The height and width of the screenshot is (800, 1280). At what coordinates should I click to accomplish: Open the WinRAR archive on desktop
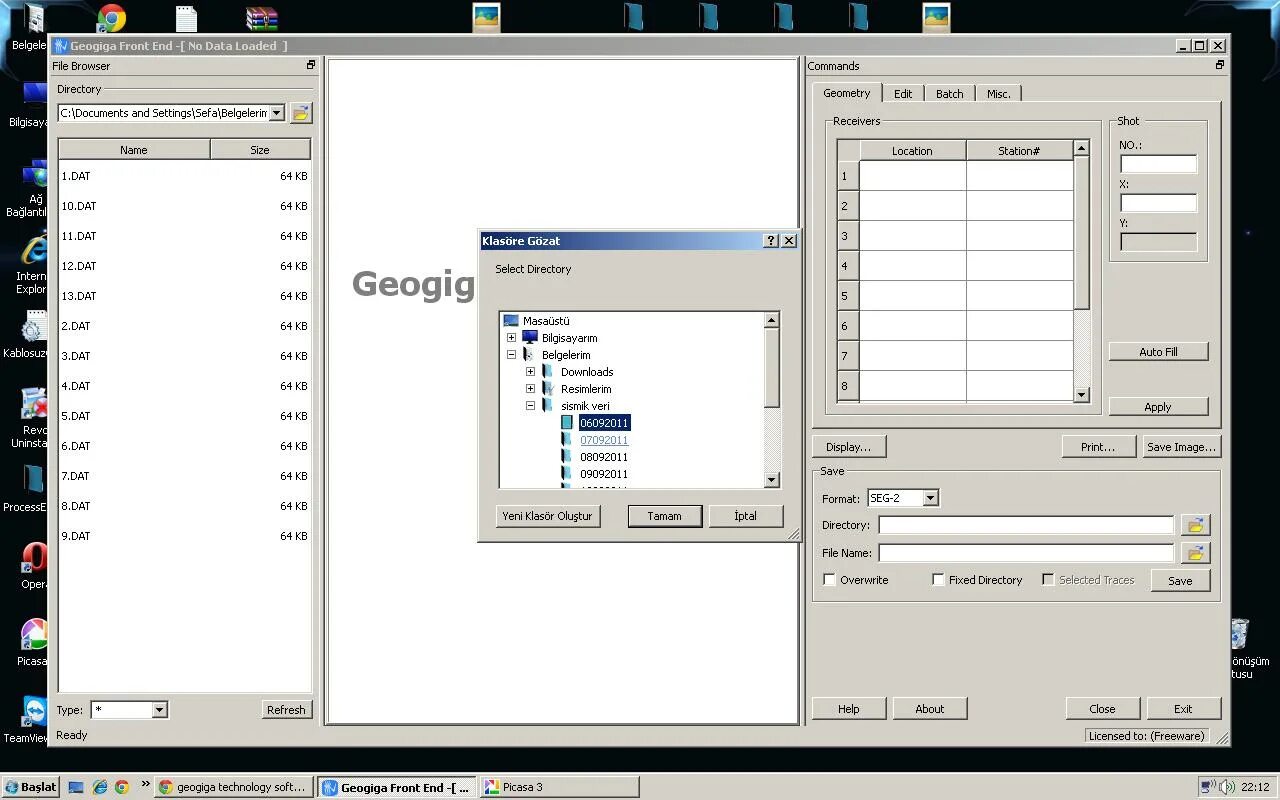pyautogui.click(x=262, y=18)
